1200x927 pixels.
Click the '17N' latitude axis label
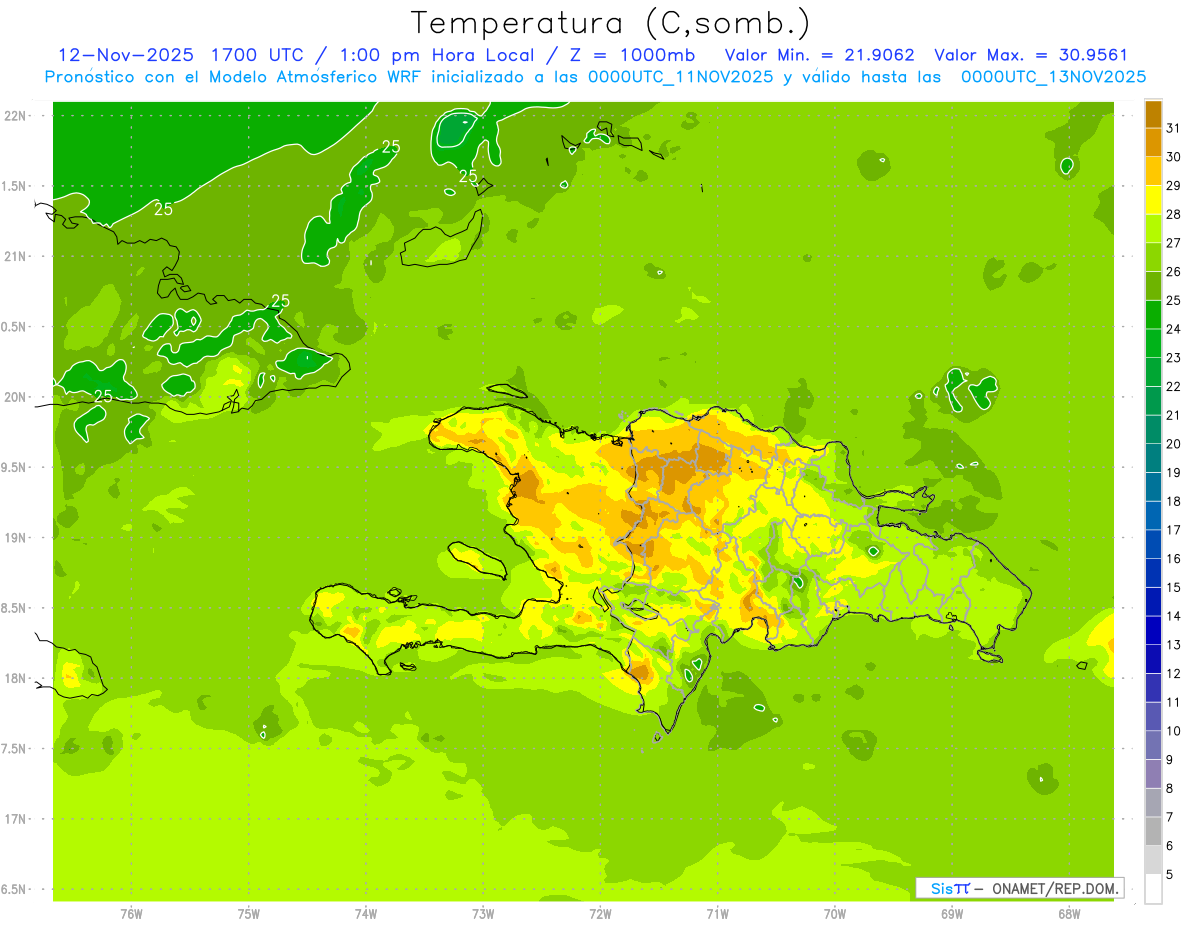tap(17, 819)
